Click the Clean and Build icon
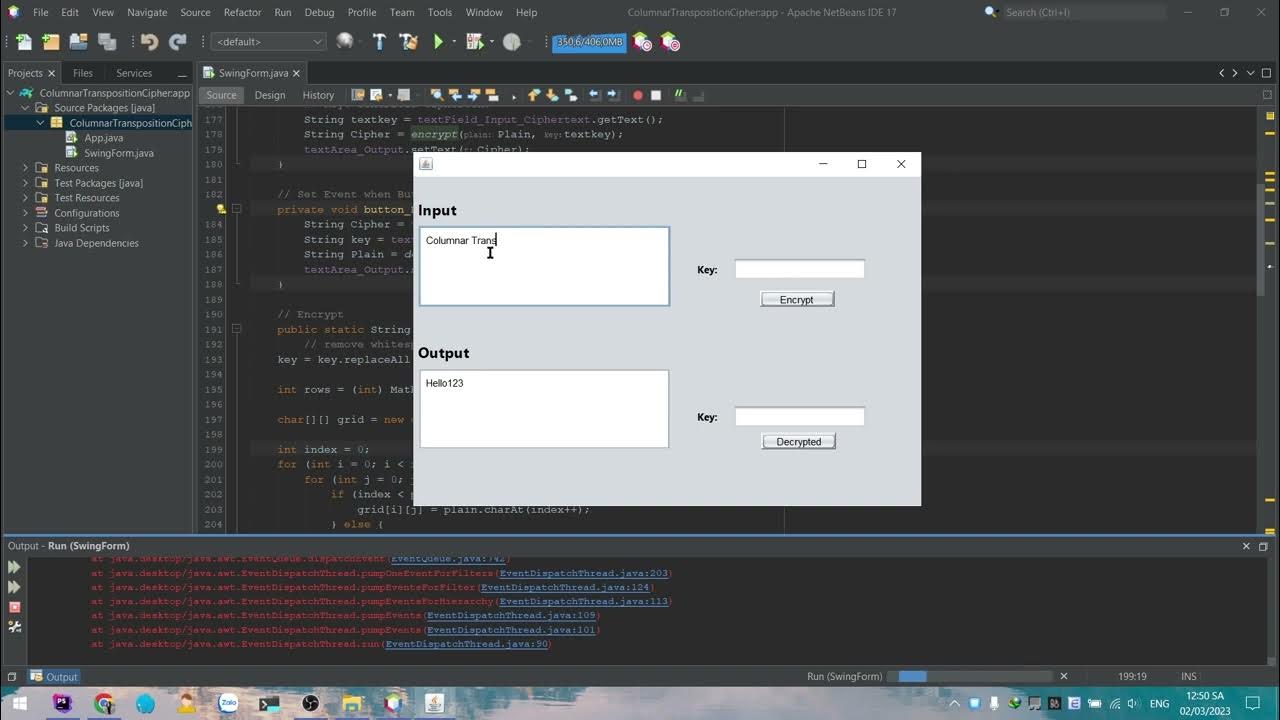Image resolution: width=1280 pixels, height=720 pixels. [408, 42]
